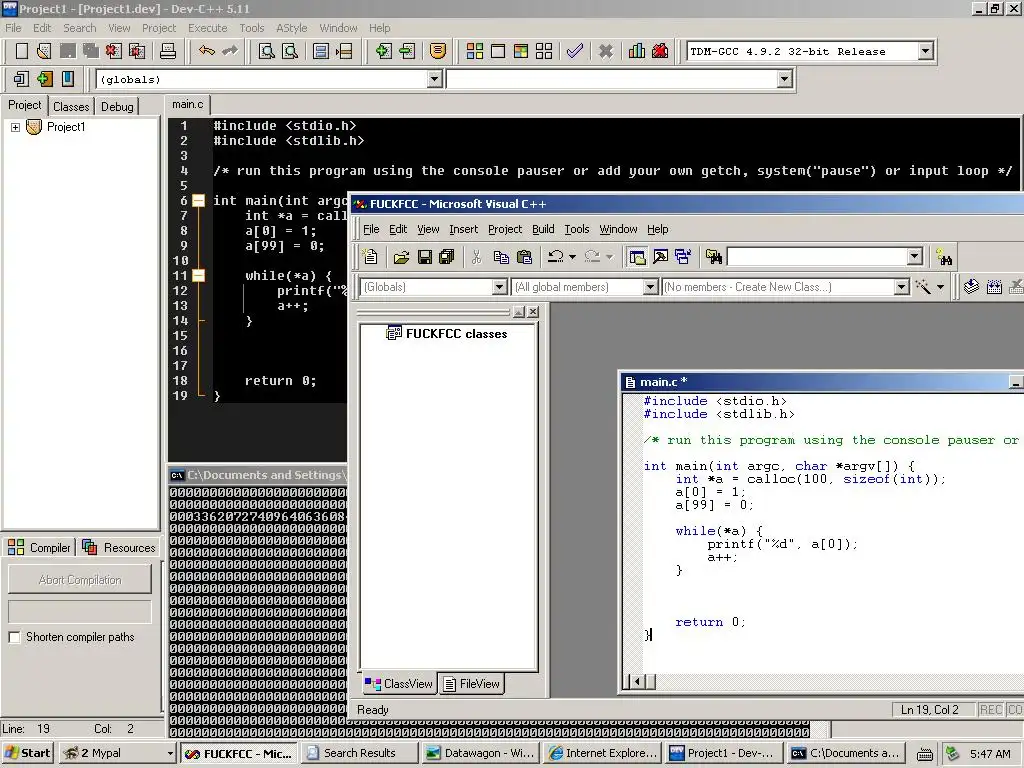The width and height of the screenshot is (1024, 768).
Task: Toggle Shorten compiler paths checkbox
Action: pyautogui.click(x=14, y=637)
